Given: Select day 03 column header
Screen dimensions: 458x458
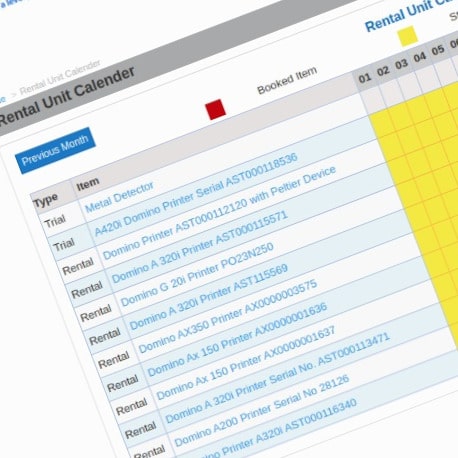Looking at the screenshot, I should click(x=401, y=64).
